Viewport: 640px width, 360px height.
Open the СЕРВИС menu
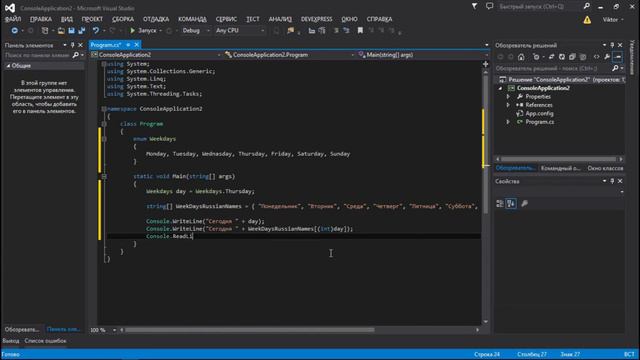click(x=226, y=19)
